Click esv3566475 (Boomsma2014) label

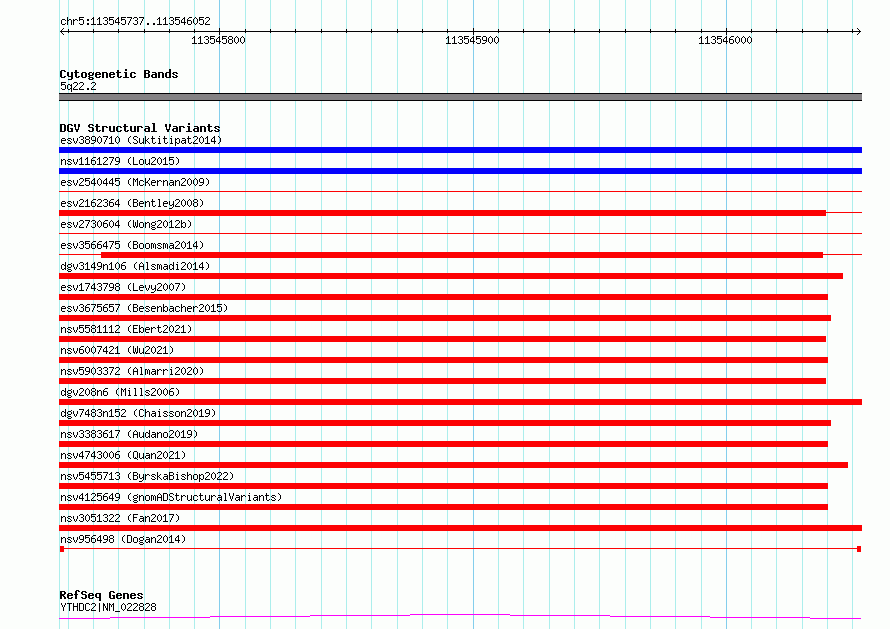click(132, 245)
